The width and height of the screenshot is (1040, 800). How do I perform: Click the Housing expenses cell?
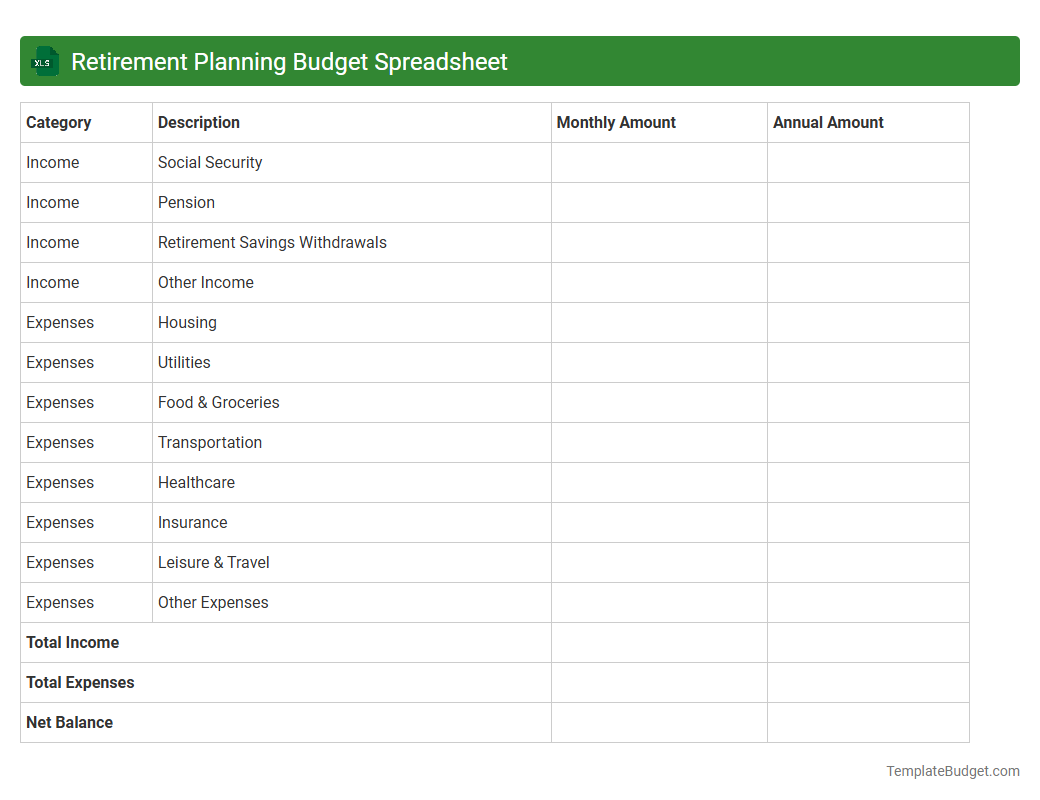pos(187,322)
